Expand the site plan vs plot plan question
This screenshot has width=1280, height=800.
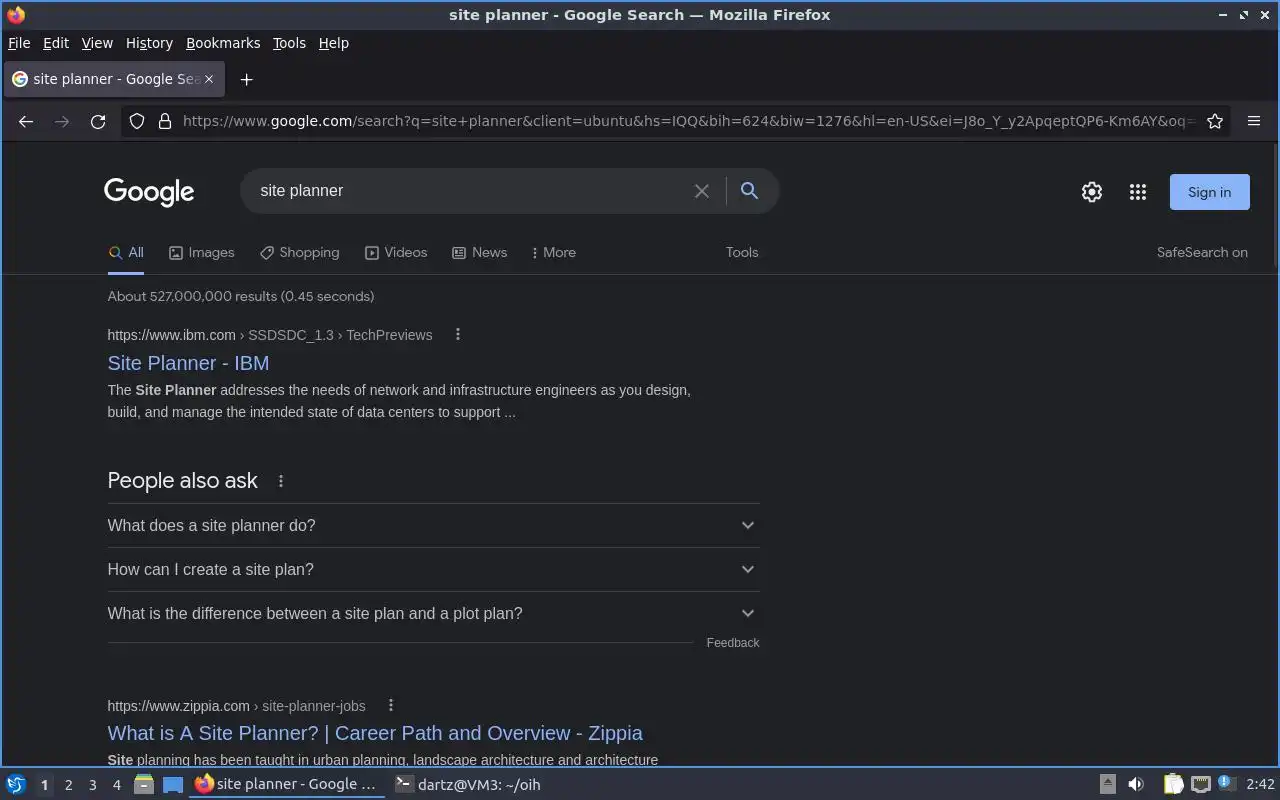pyautogui.click(x=433, y=613)
